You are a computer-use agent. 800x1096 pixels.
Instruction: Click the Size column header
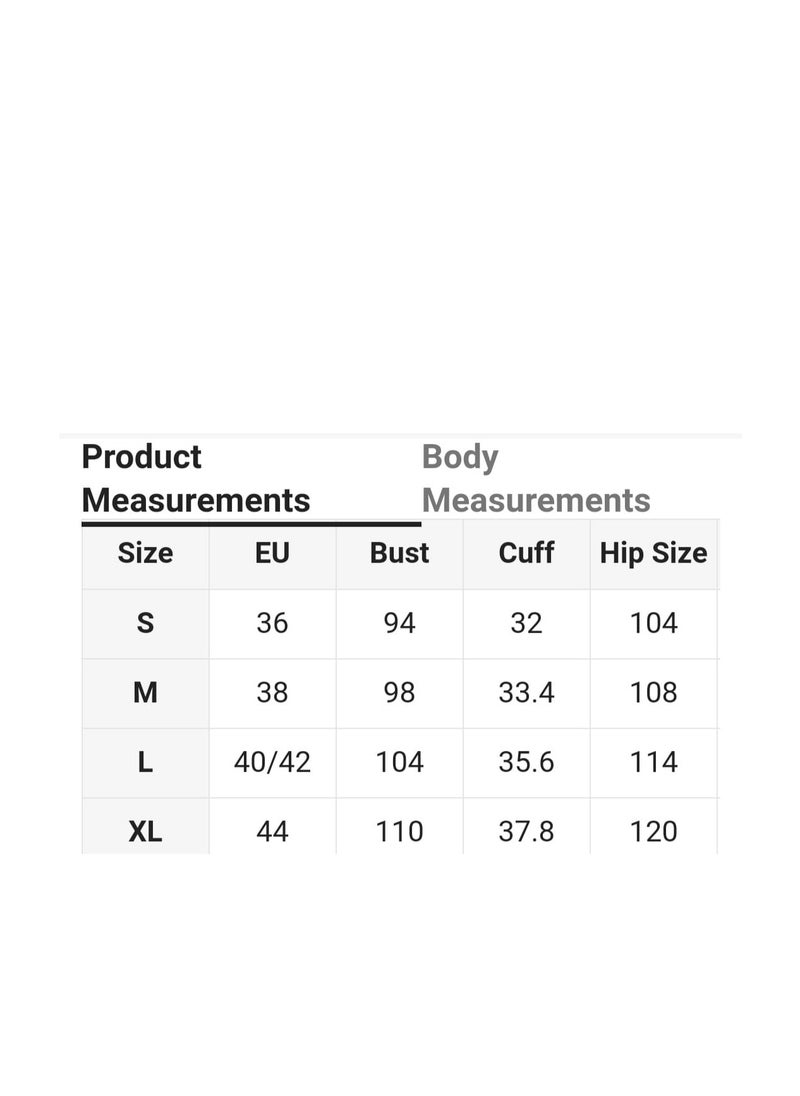[145, 553]
